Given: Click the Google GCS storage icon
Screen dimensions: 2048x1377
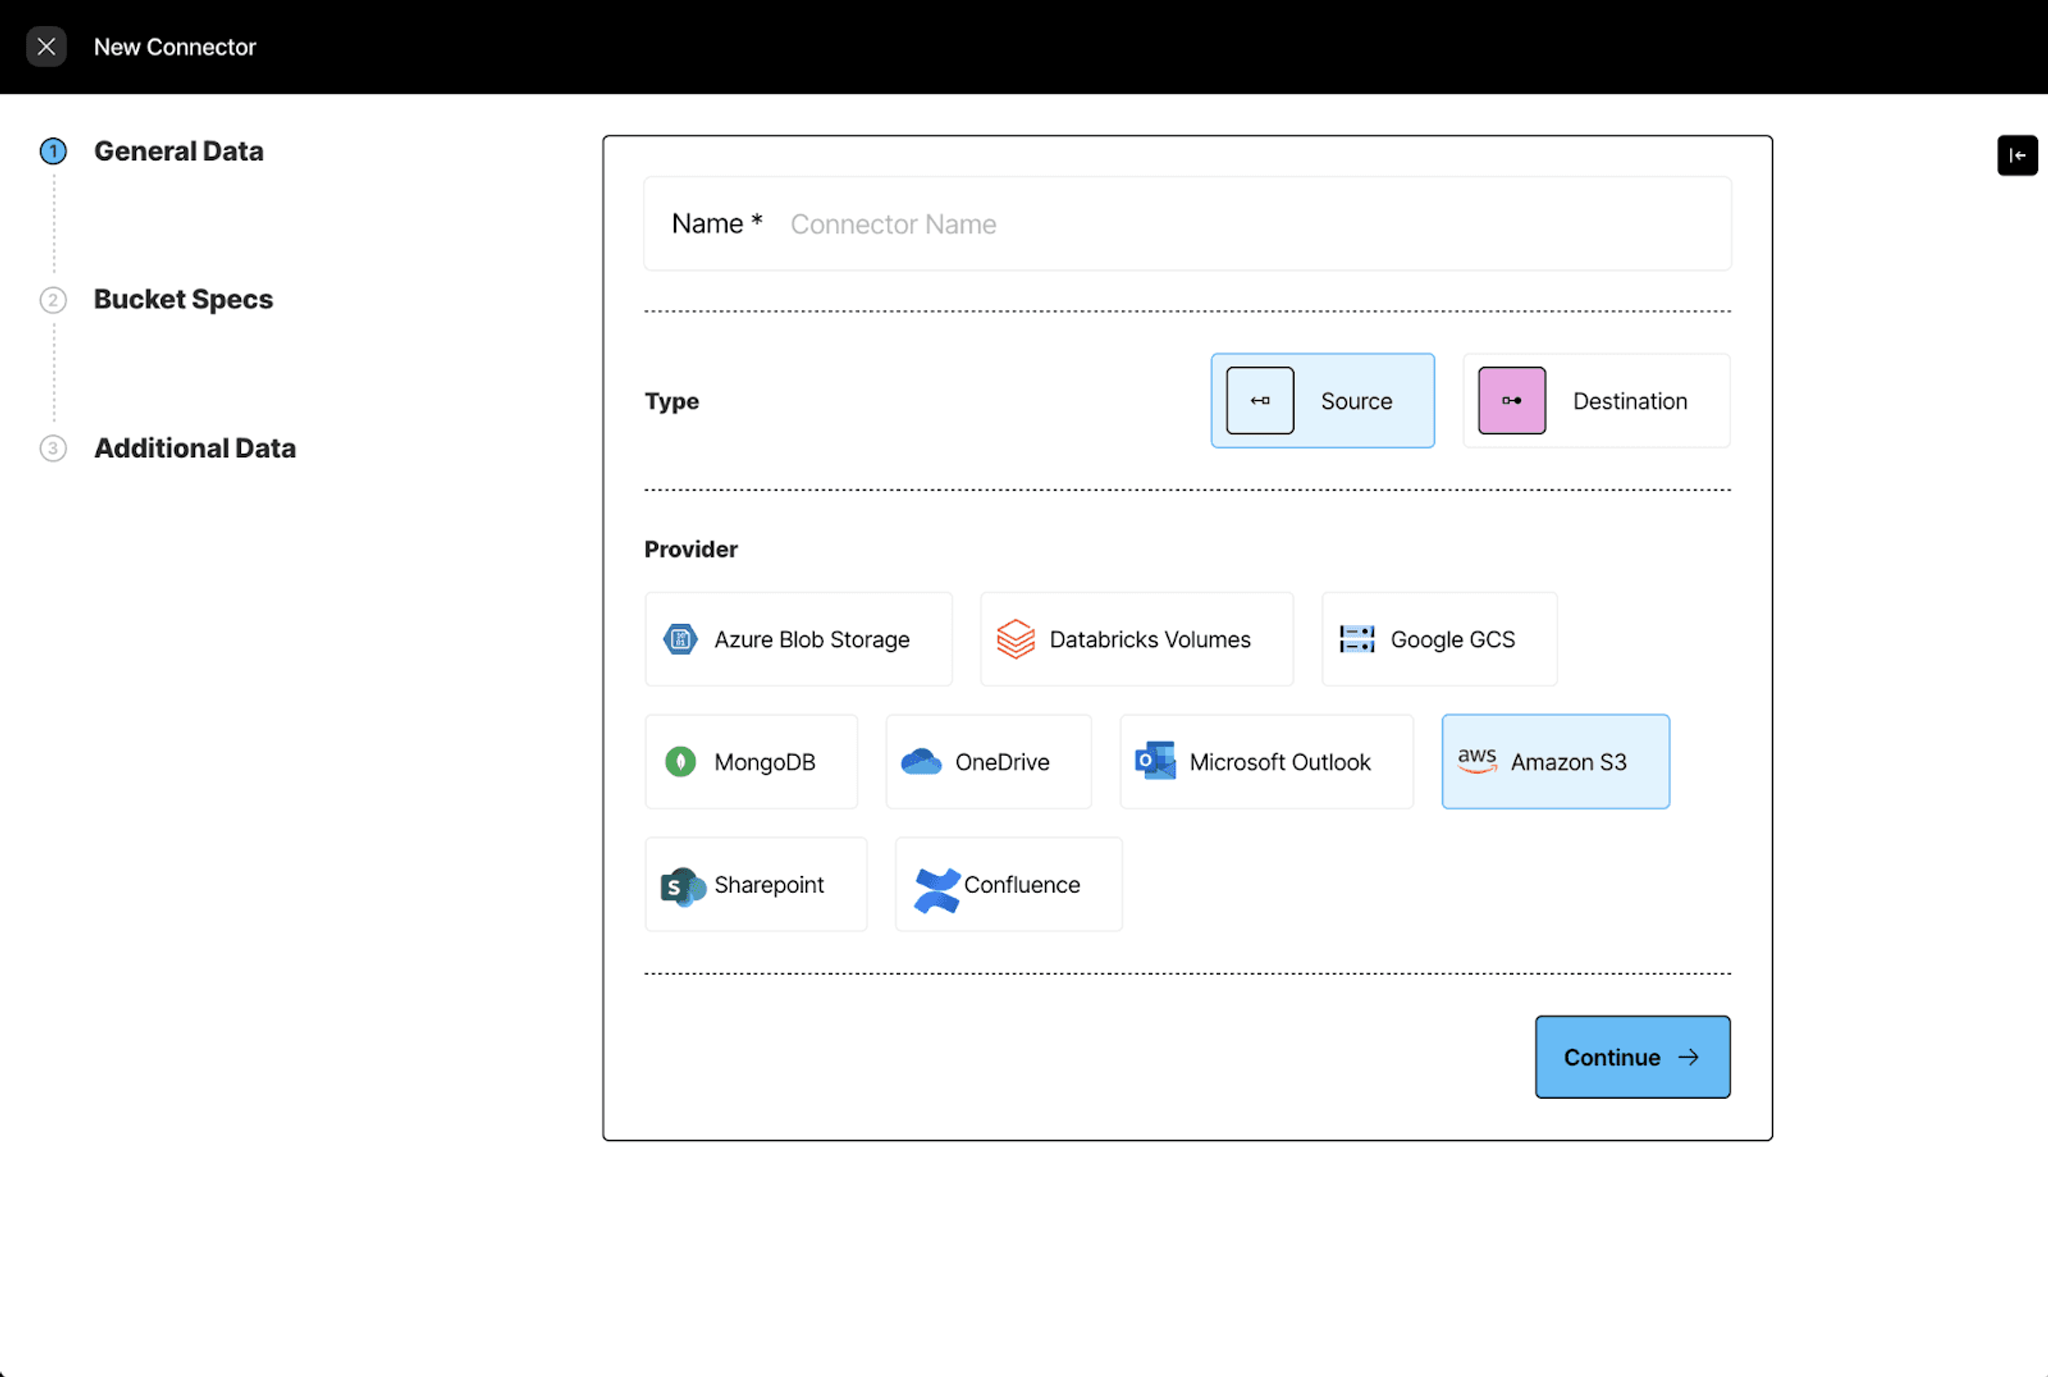Looking at the screenshot, I should click(x=1357, y=639).
